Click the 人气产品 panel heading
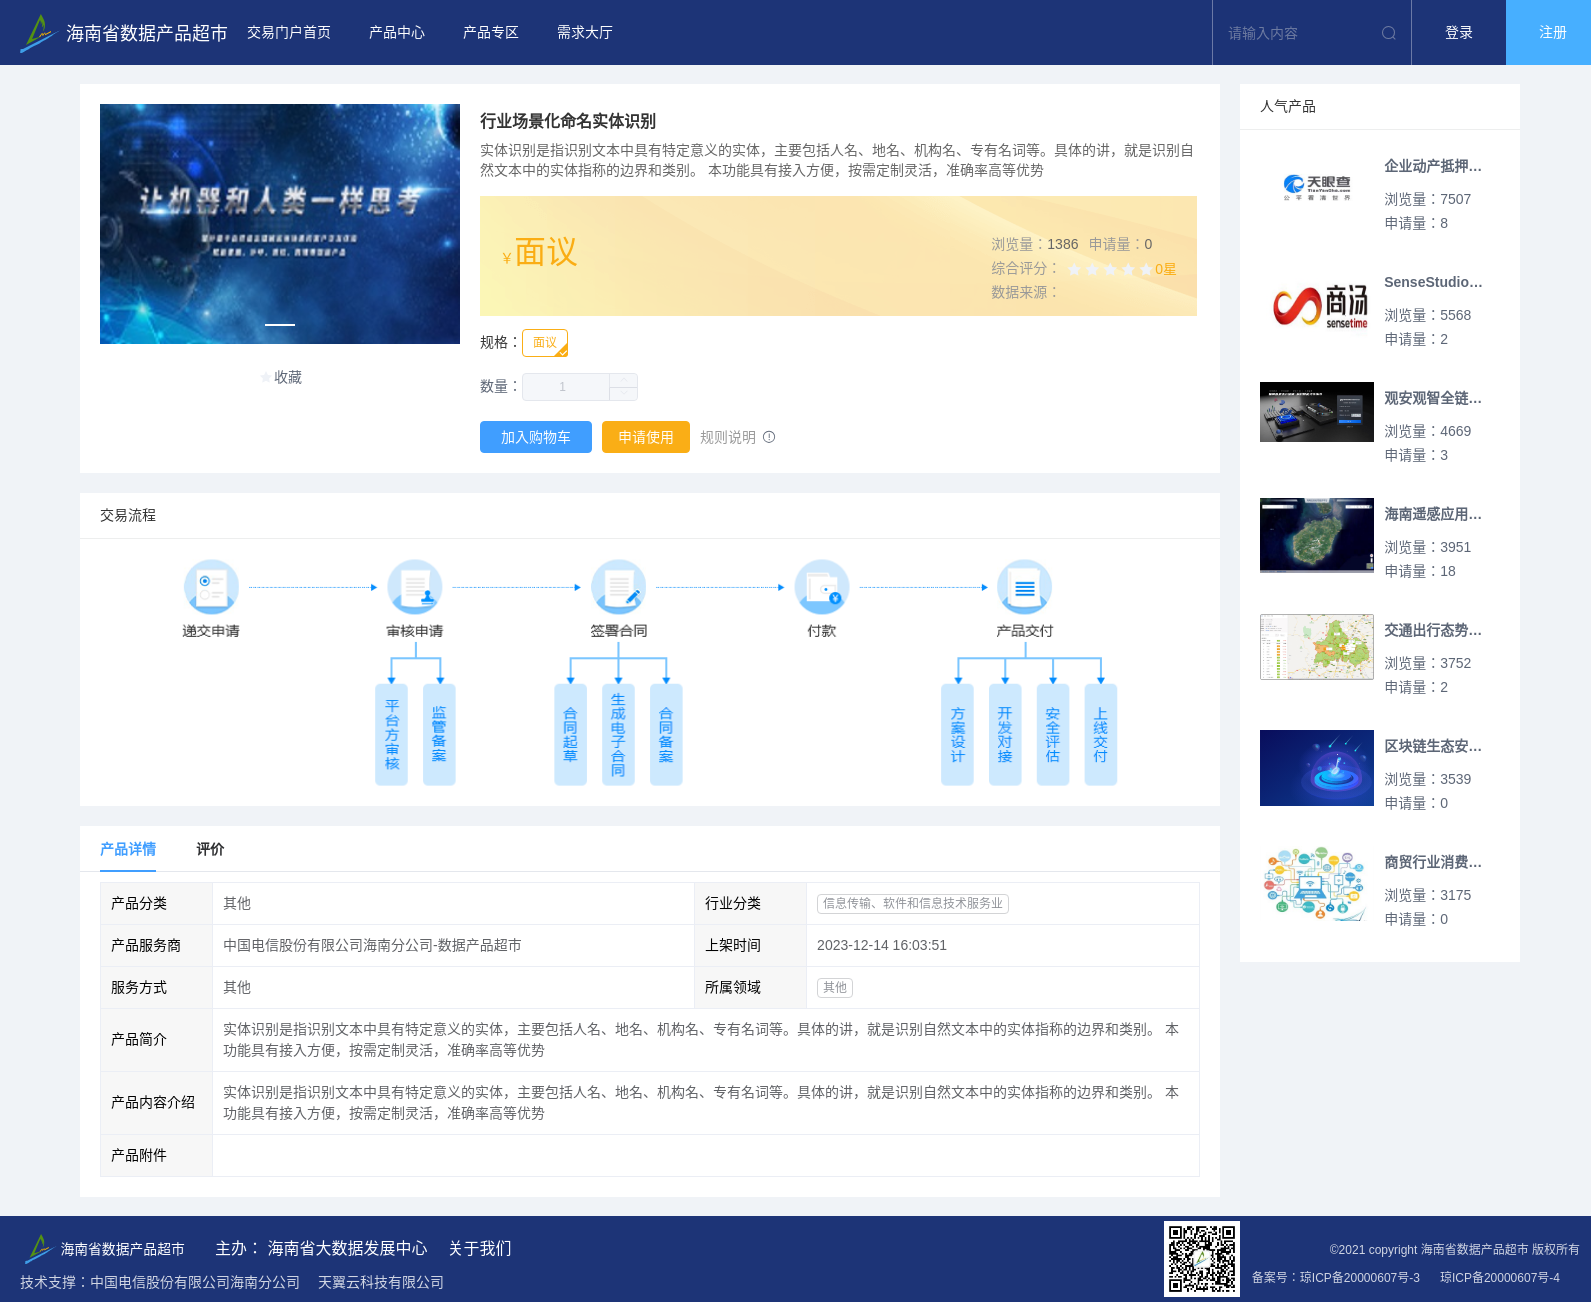The image size is (1591, 1302). click(x=1288, y=106)
